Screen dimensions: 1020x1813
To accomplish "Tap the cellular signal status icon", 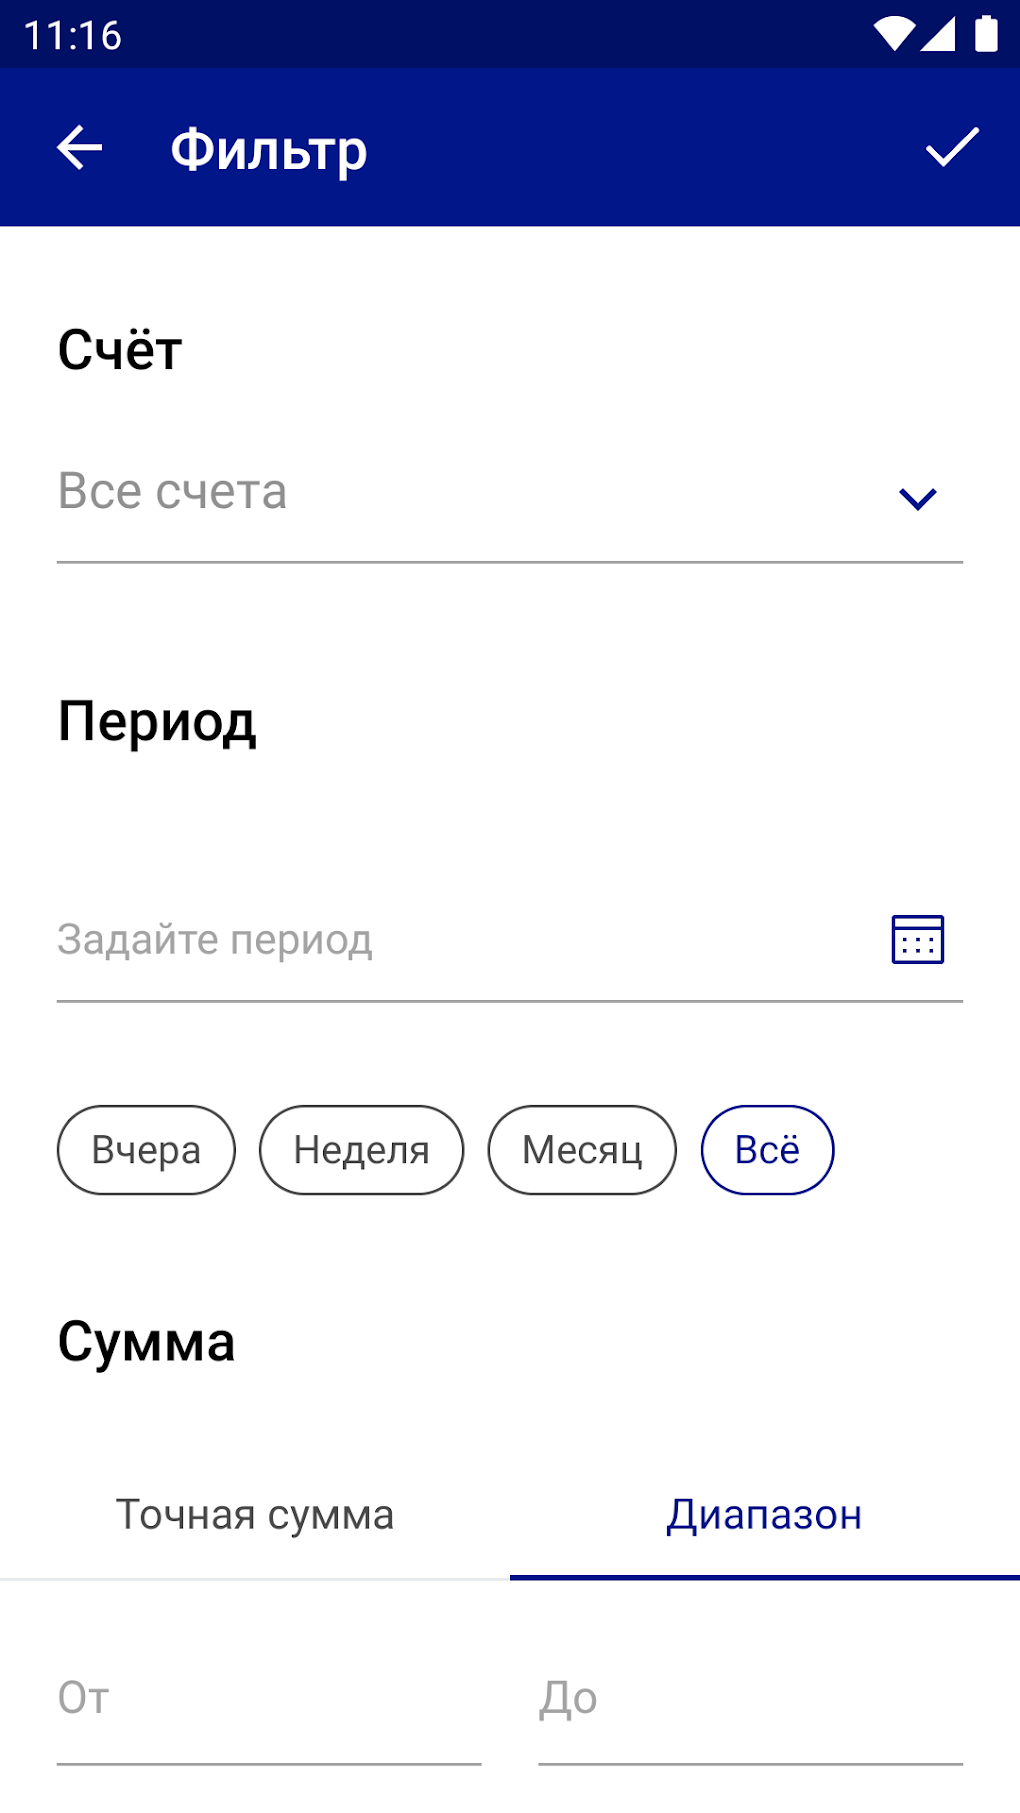I will click(x=938, y=34).
